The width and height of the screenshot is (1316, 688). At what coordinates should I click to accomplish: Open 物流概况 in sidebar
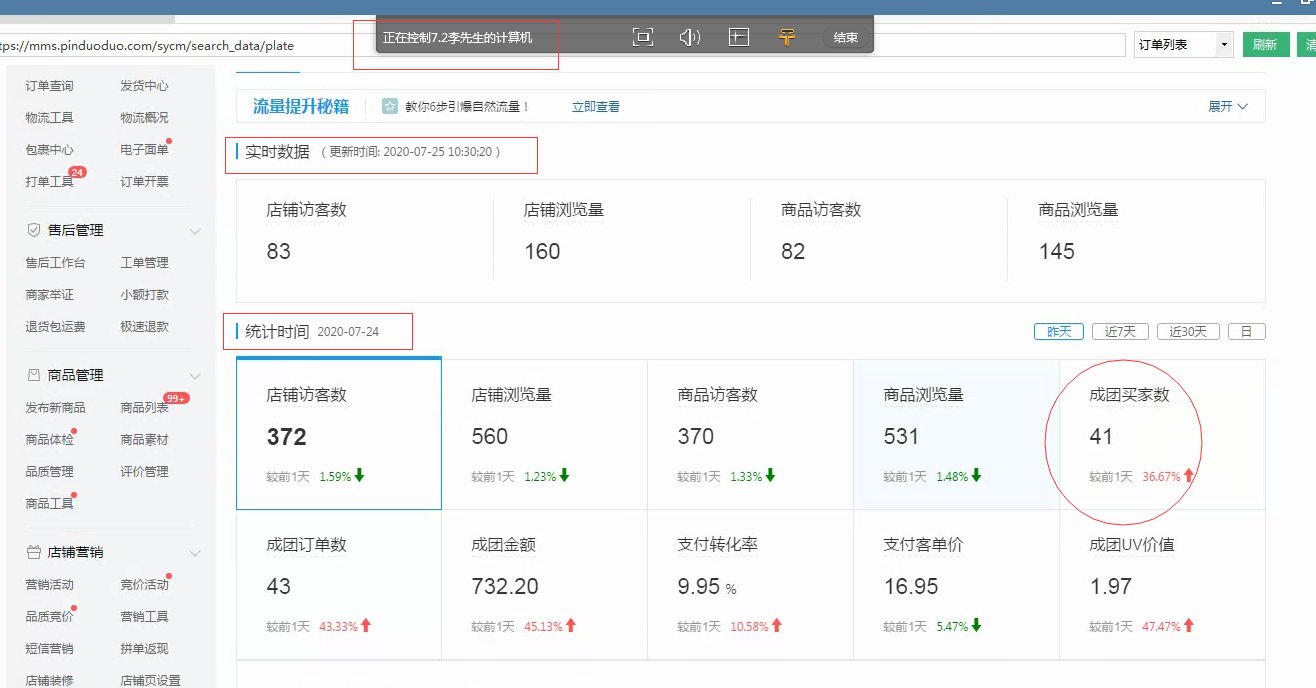pyautogui.click(x=144, y=118)
